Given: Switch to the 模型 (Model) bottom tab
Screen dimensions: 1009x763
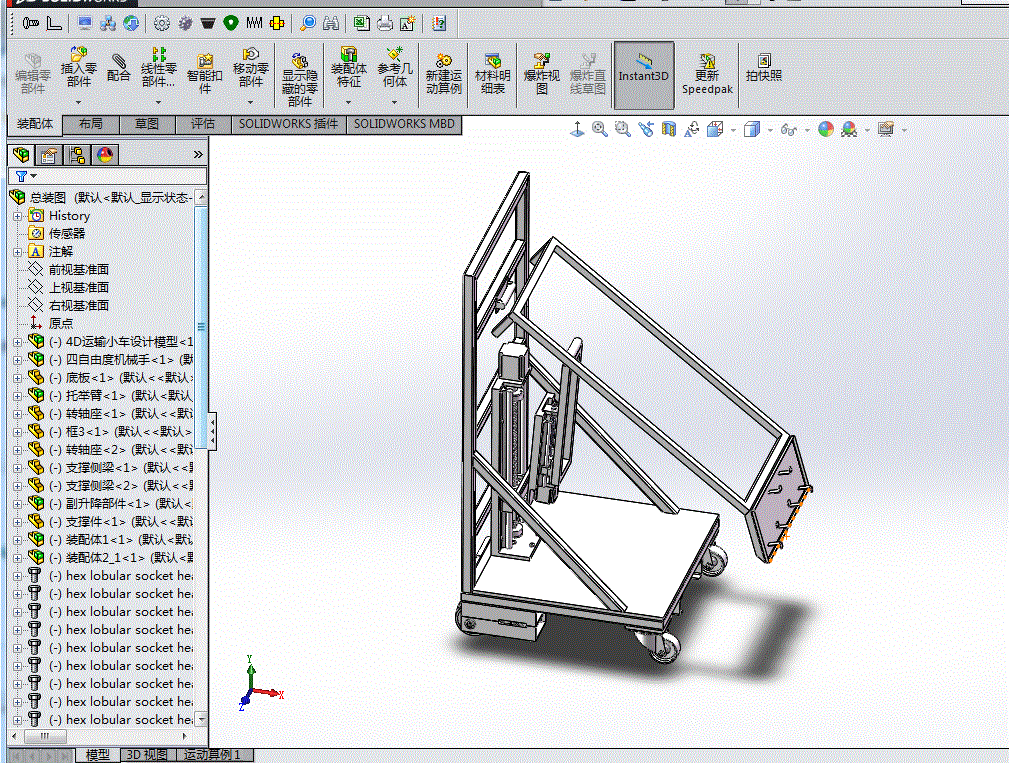Looking at the screenshot, I should pos(98,755).
